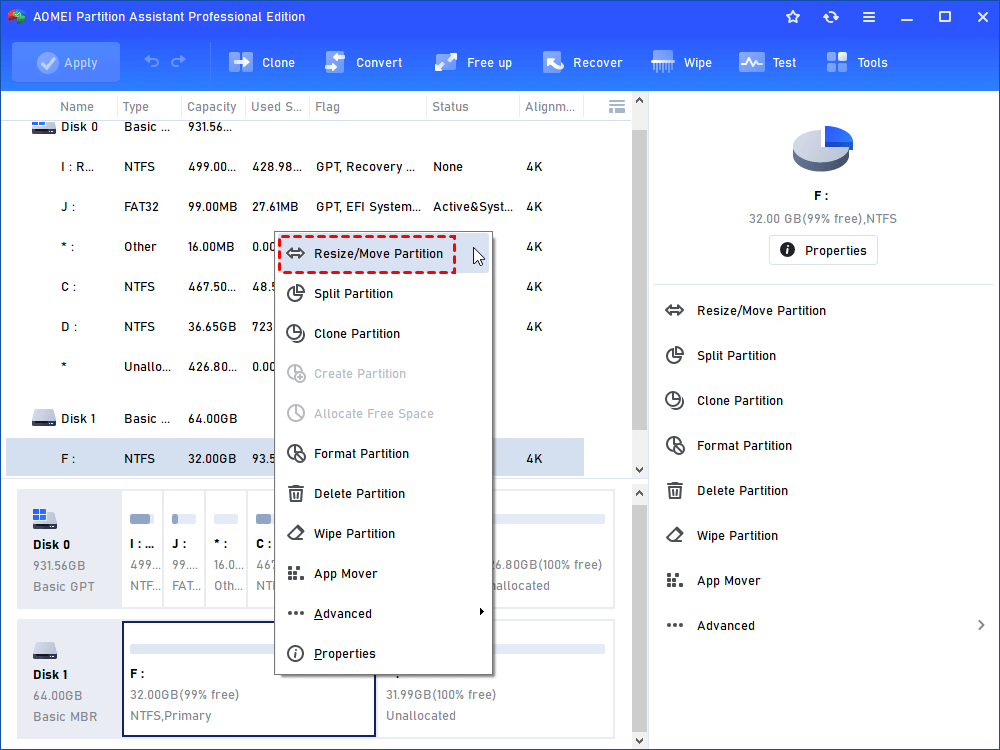This screenshot has height=750, width=1000.
Task: Choose Resize/Move Partition in context menu
Action: tap(383, 253)
